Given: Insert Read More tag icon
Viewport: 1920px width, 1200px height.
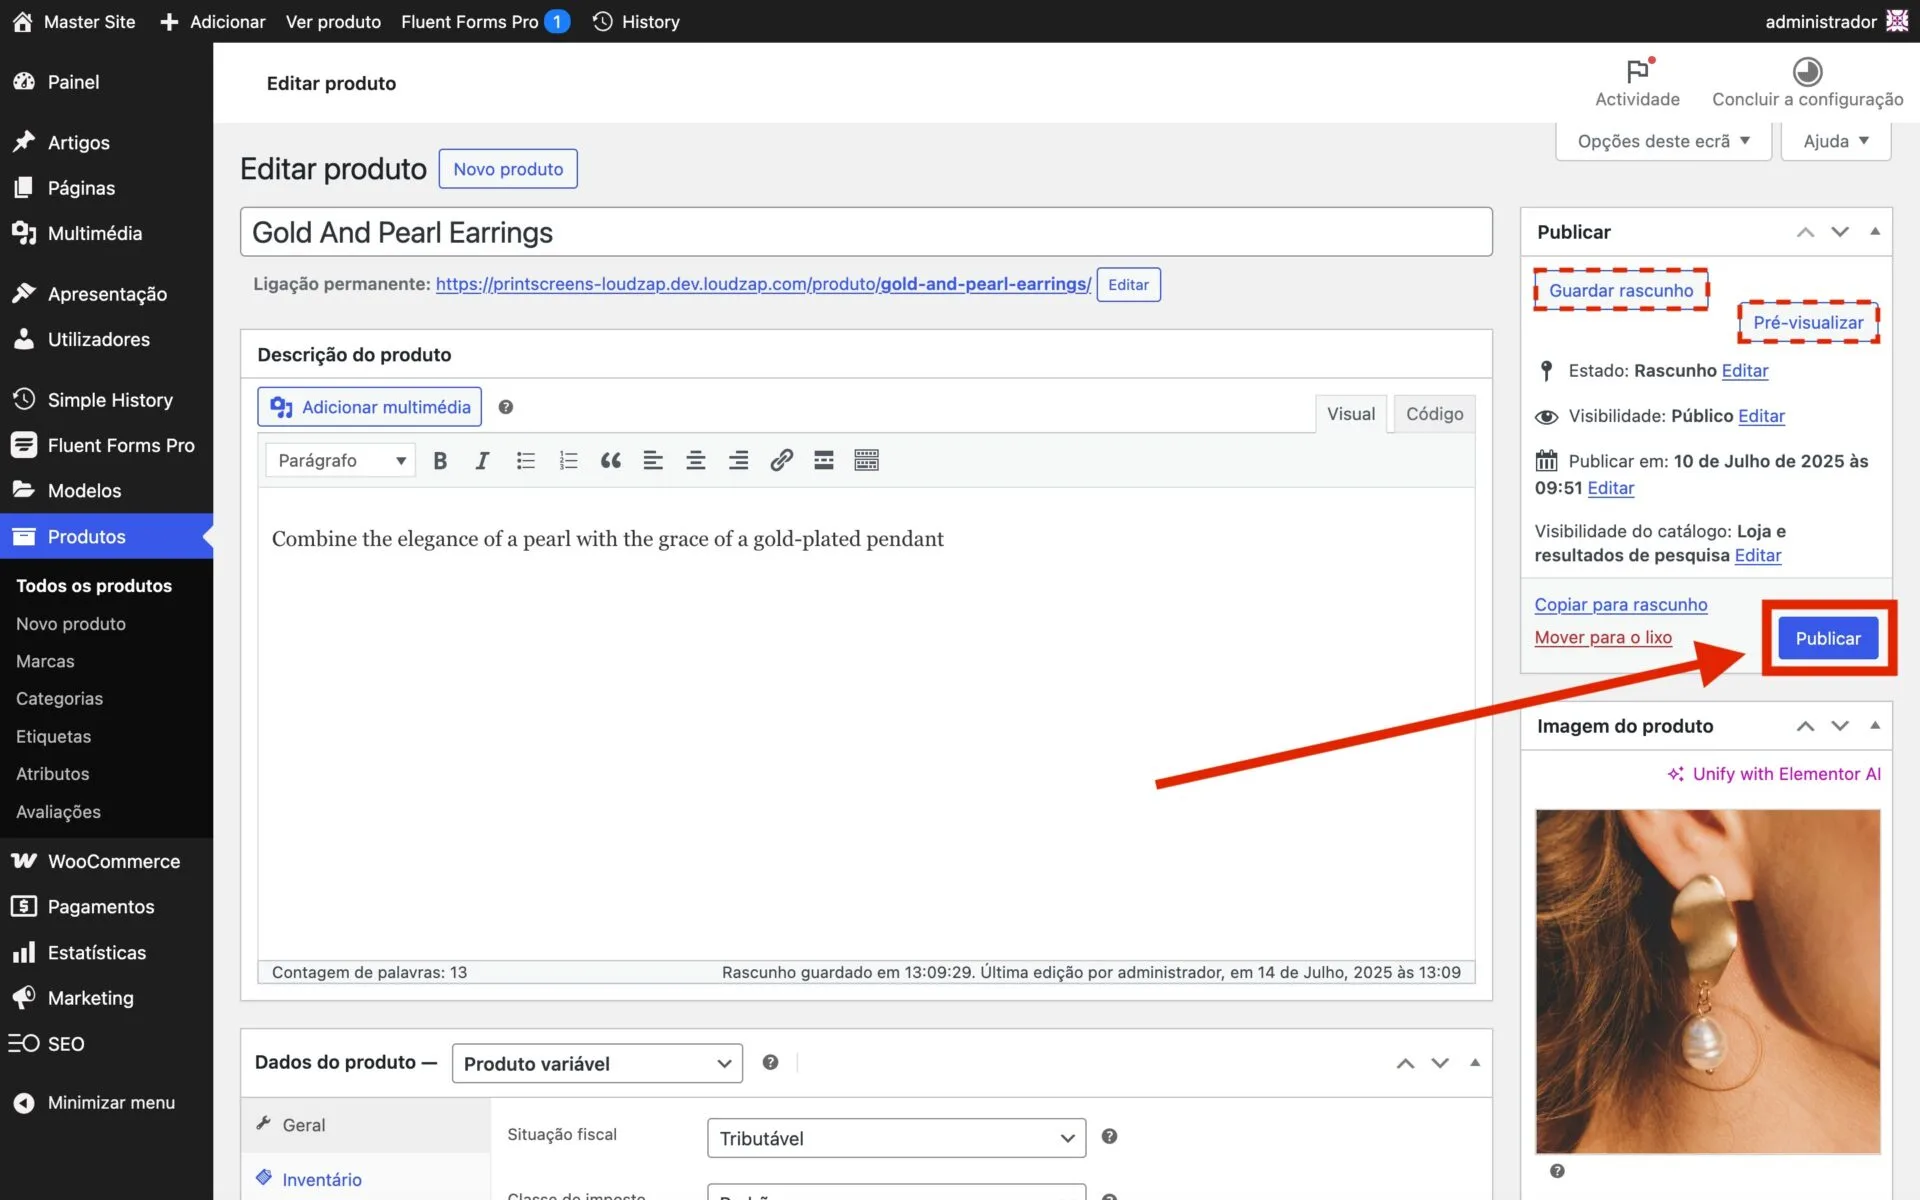Looking at the screenshot, I should [824, 460].
